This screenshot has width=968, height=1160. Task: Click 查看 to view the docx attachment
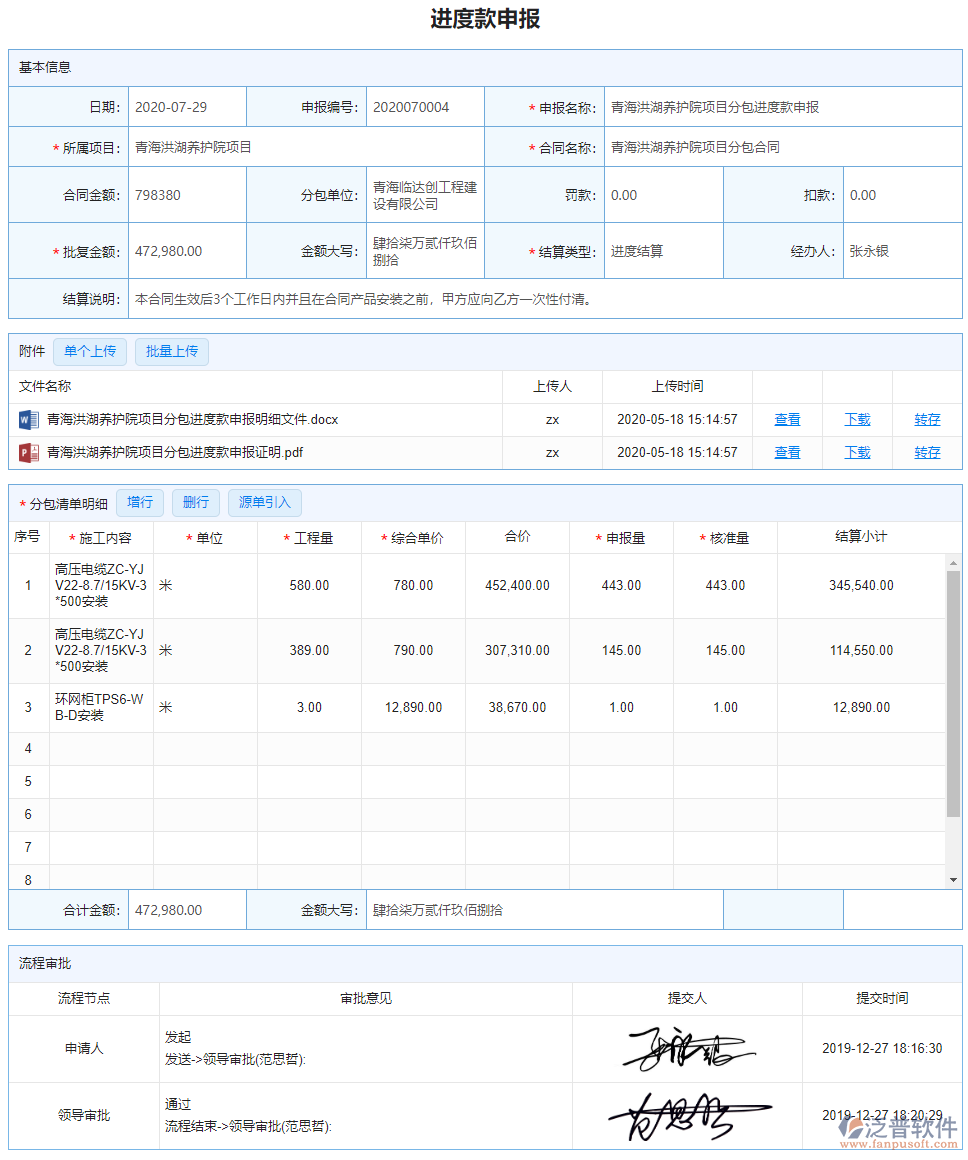click(787, 420)
